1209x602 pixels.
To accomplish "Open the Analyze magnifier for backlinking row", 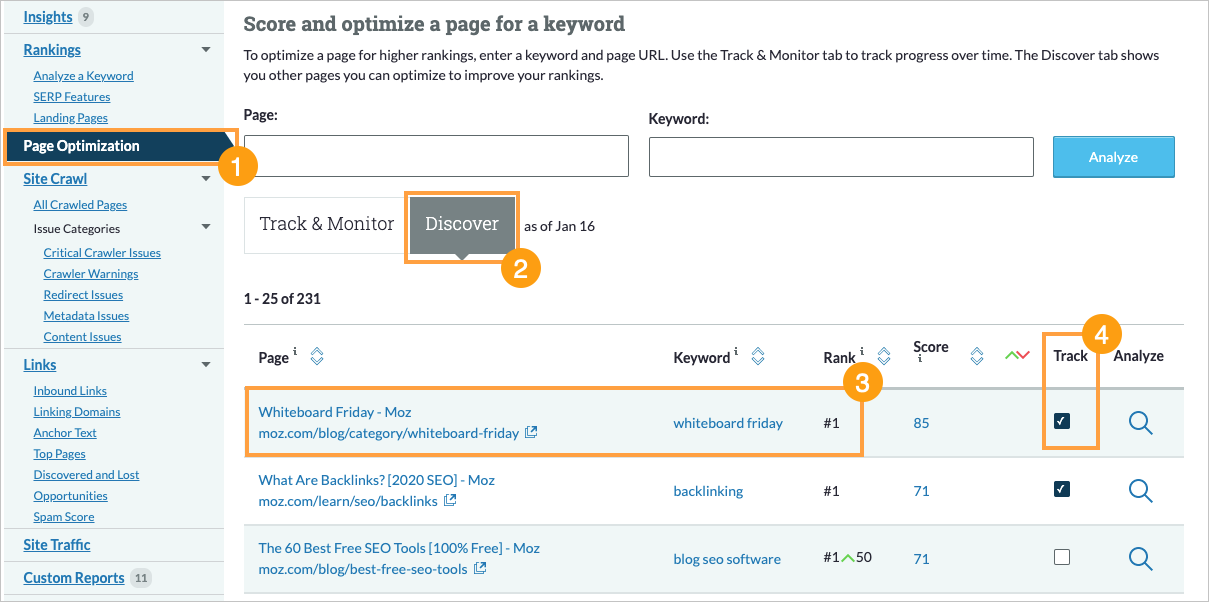I will tap(1139, 491).
